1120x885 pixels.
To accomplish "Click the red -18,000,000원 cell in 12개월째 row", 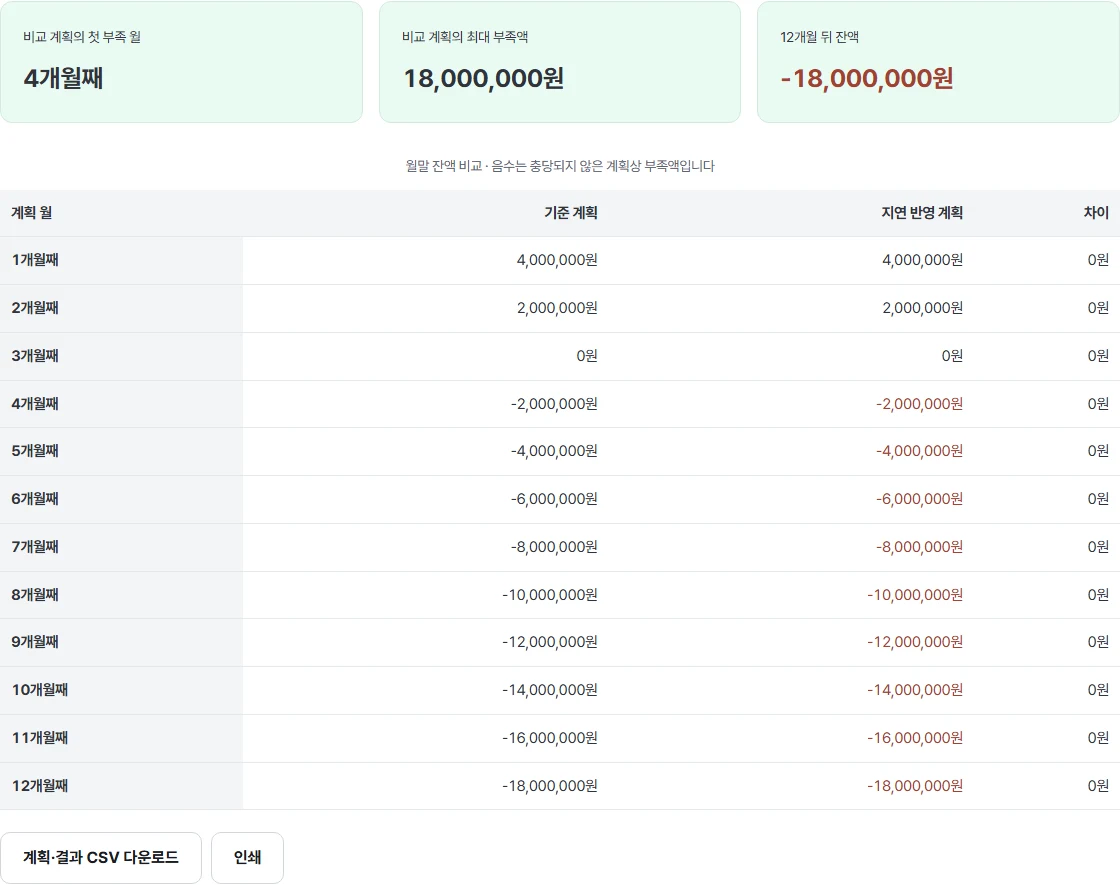I will point(915,785).
